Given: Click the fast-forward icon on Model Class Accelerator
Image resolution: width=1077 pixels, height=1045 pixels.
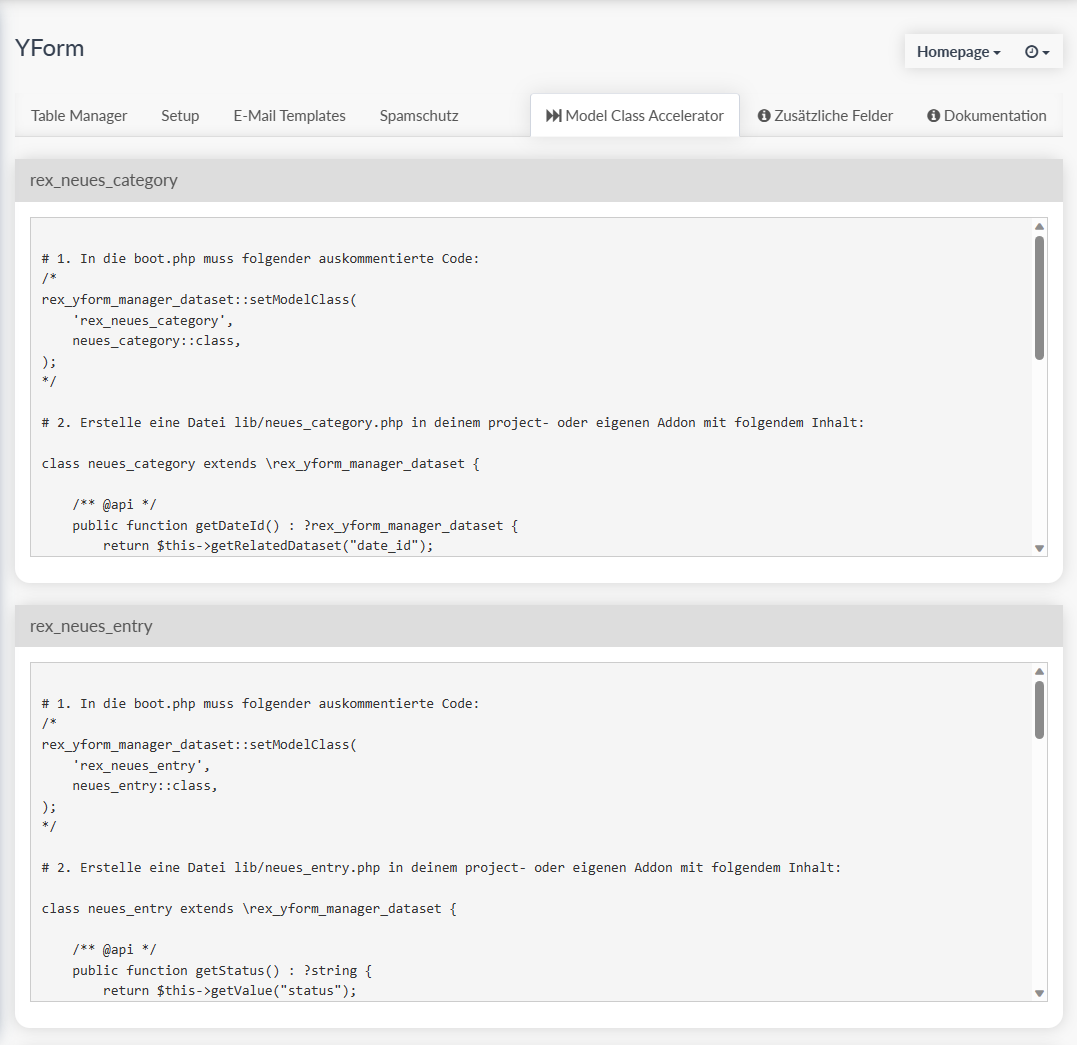Looking at the screenshot, I should (x=554, y=115).
